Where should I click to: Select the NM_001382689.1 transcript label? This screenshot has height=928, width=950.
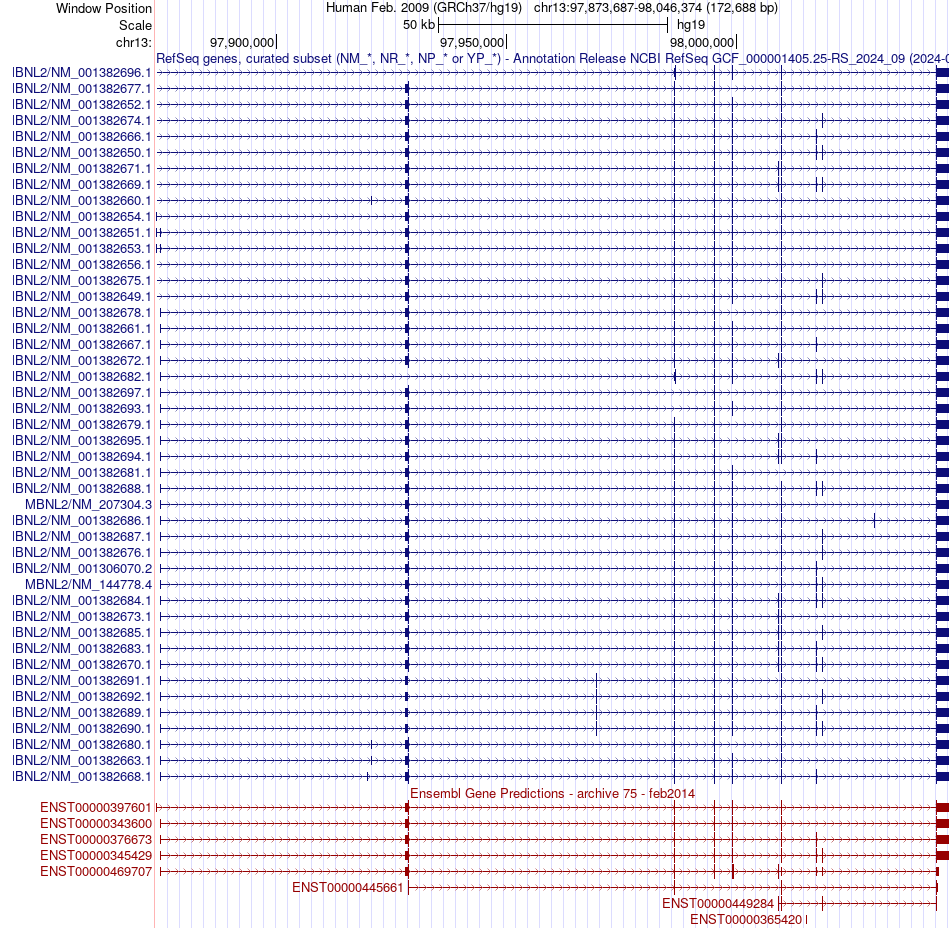(82, 713)
